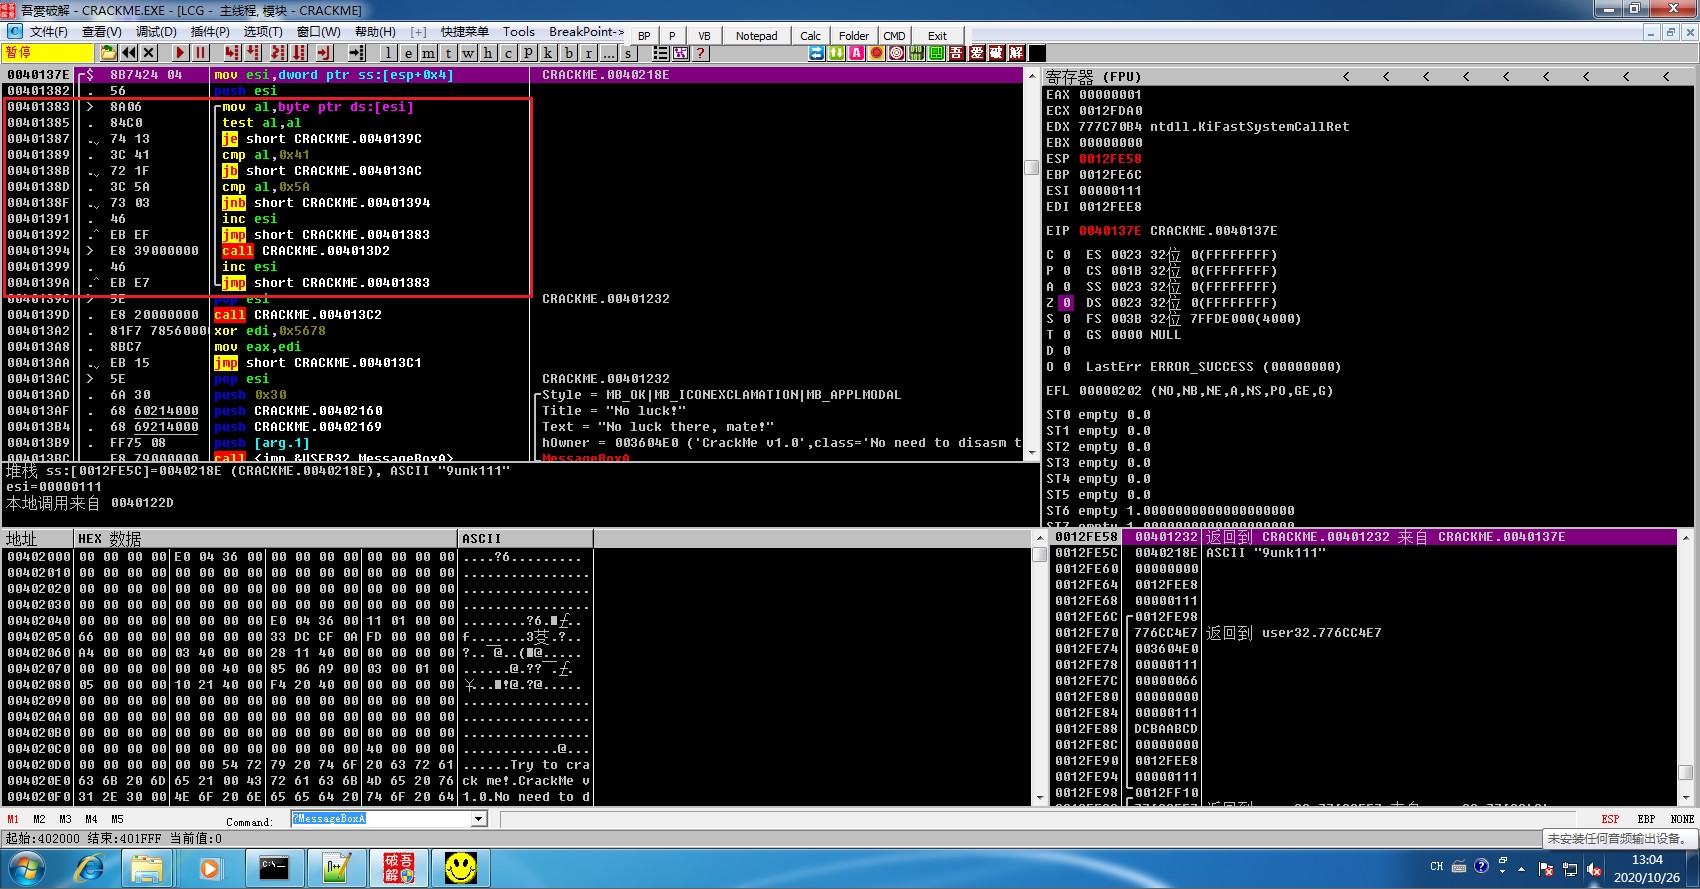The width and height of the screenshot is (1700, 889).
Task: Open the 查看(V) menu
Action: 101,32
